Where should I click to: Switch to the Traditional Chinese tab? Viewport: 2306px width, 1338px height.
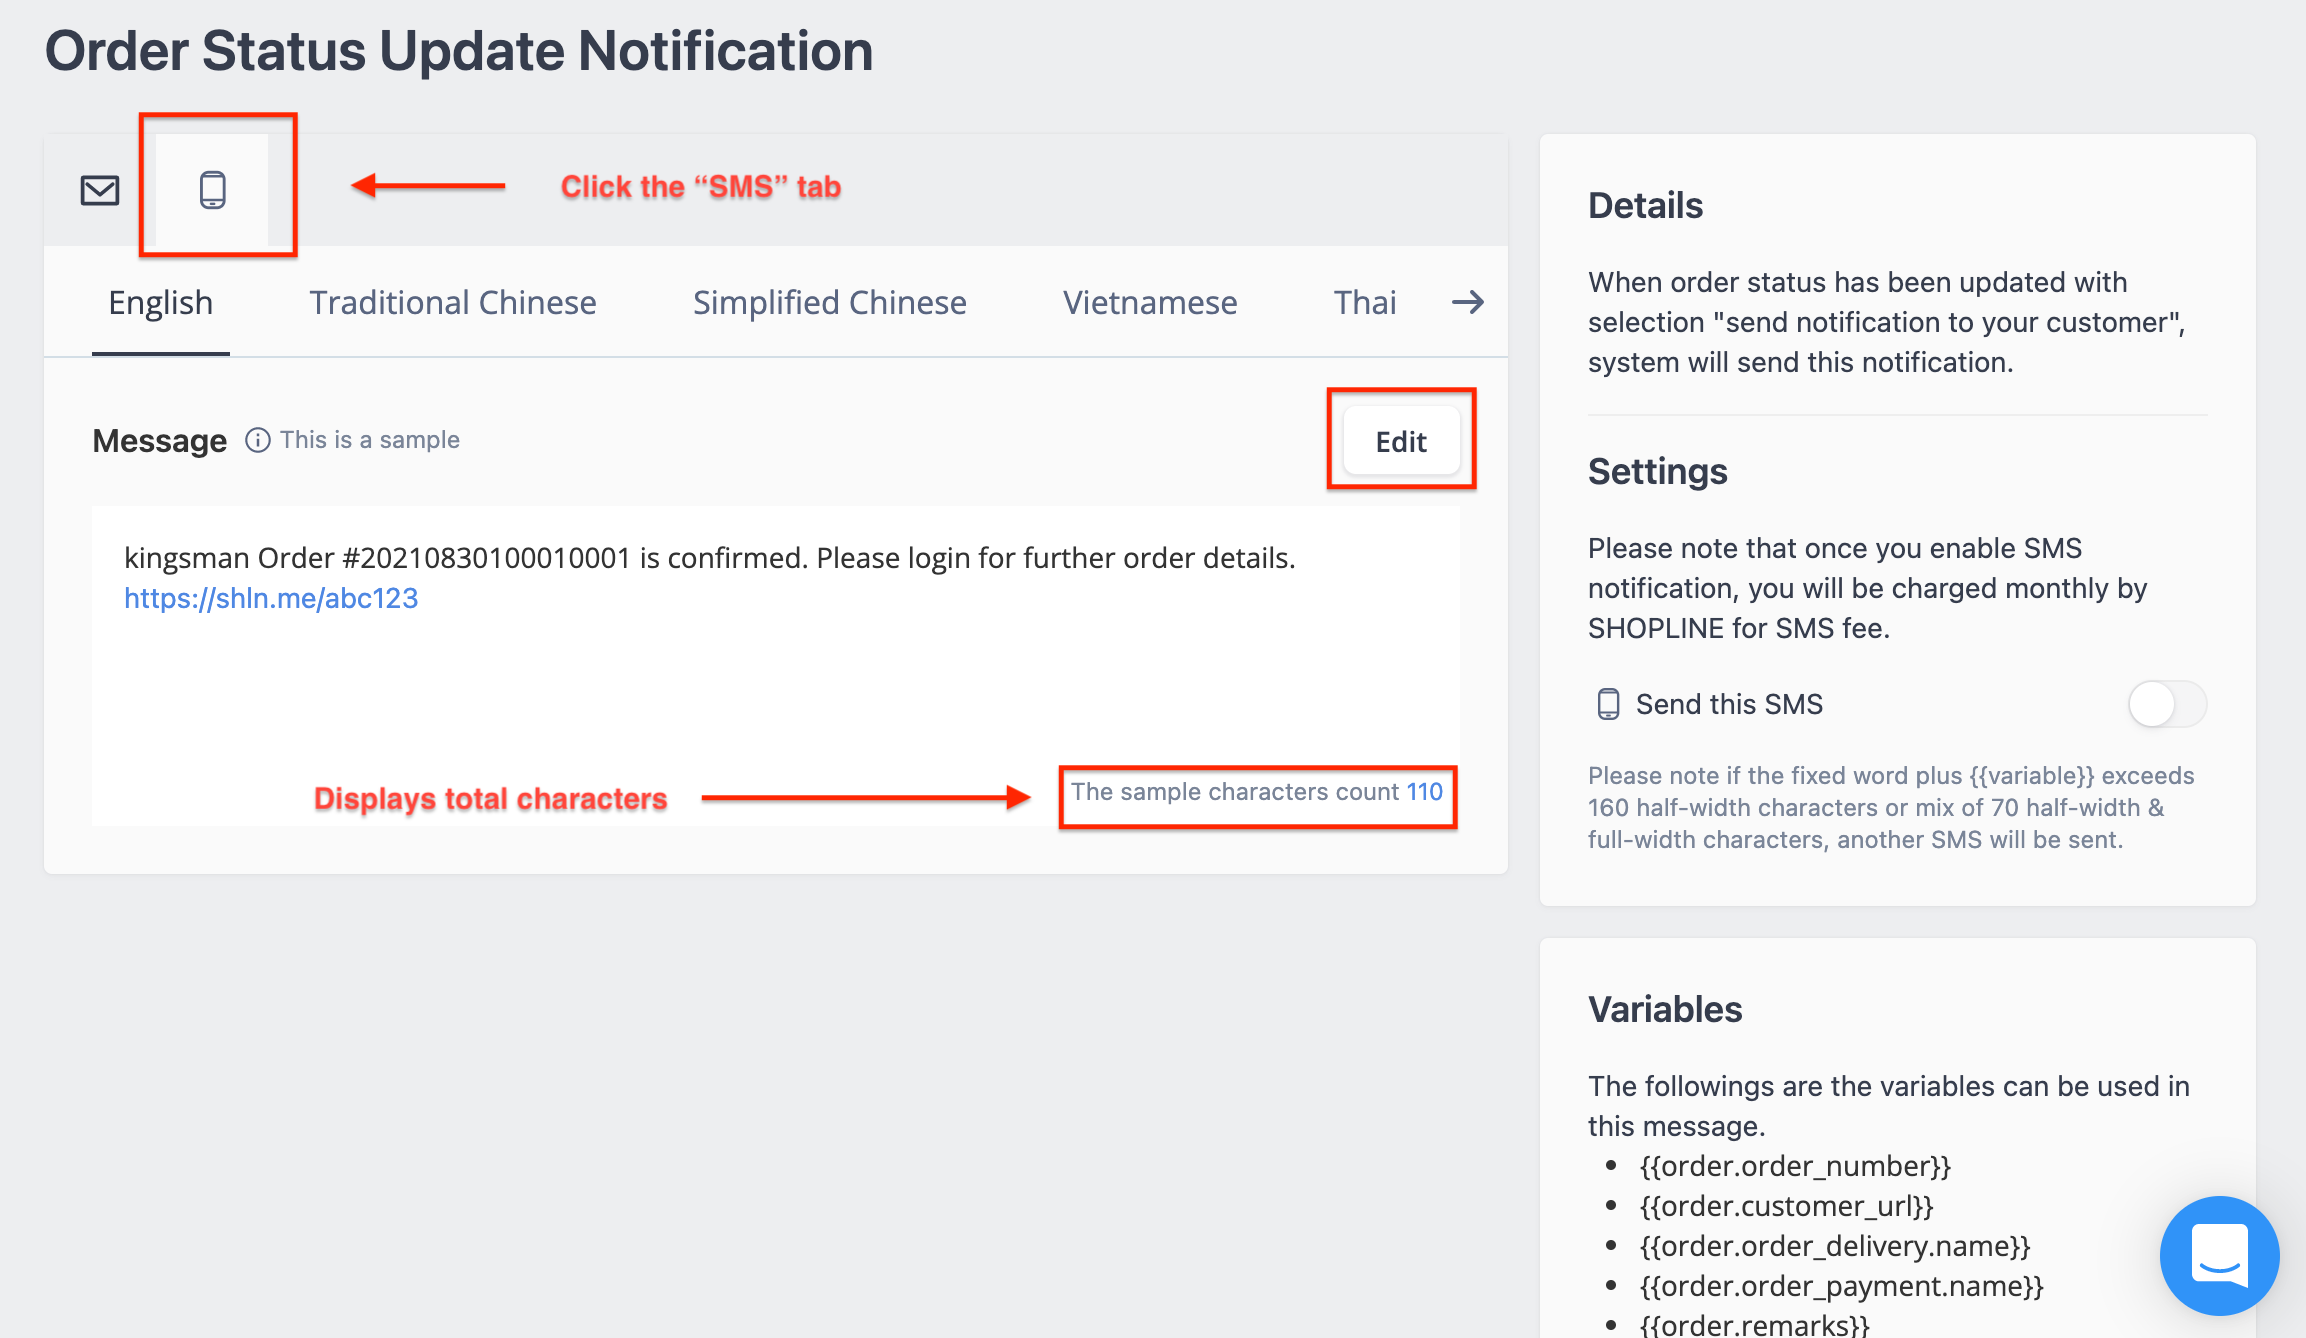click(453, 301)
